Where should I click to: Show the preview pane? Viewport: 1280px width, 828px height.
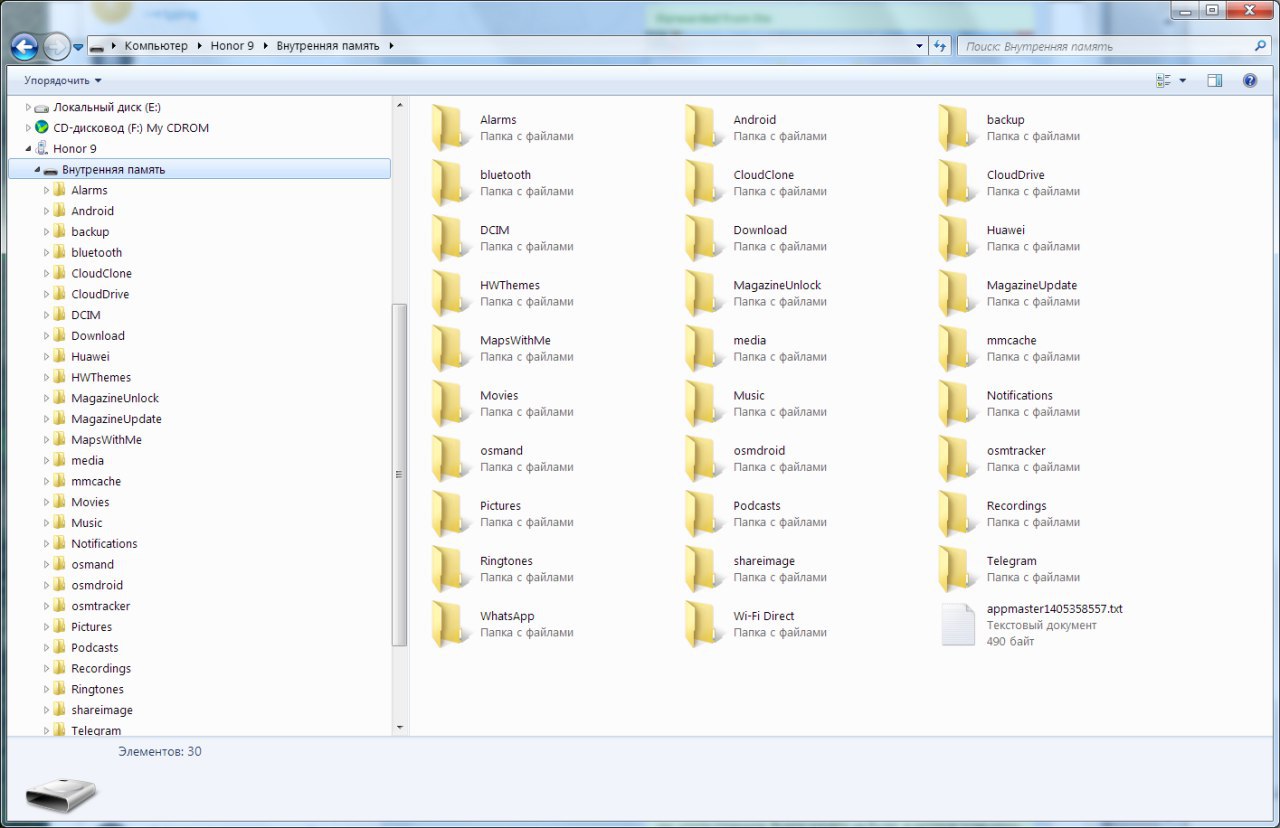click(x=1214, y=80)
